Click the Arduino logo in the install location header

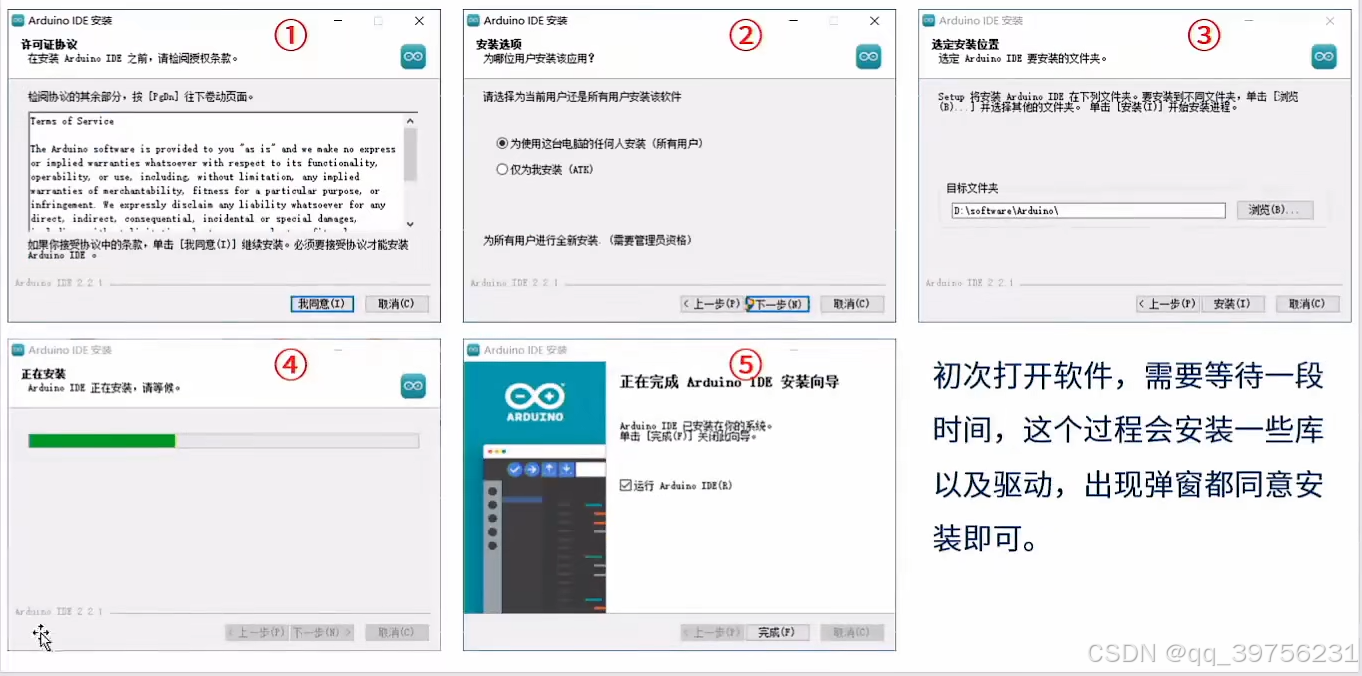tap(1324, 57)
